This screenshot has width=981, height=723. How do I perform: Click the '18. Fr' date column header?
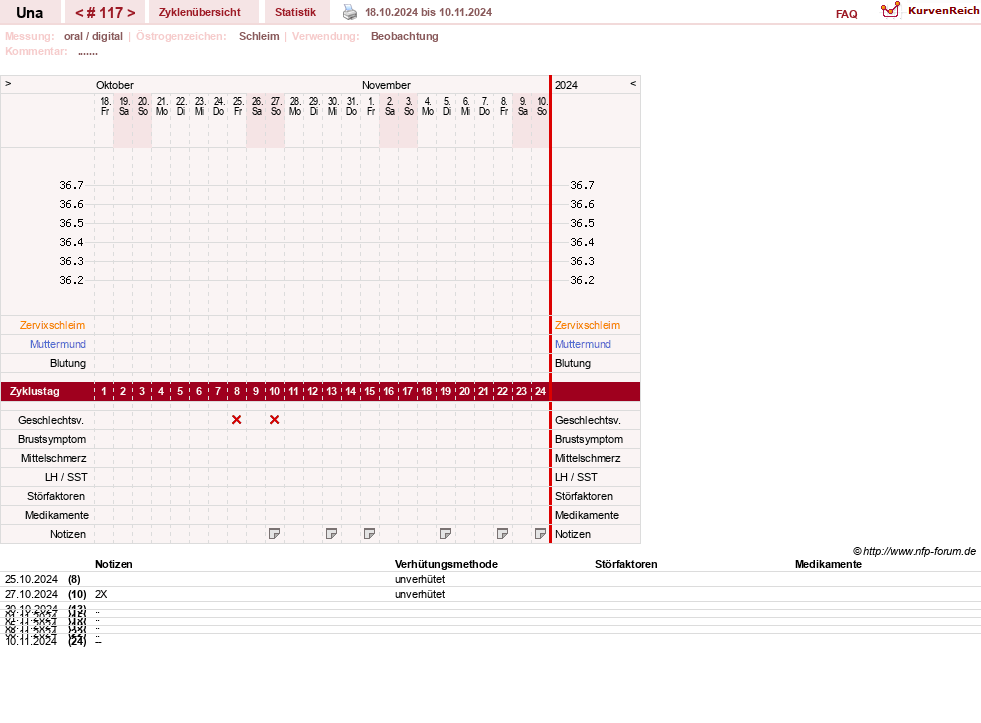click(x=105, y=106)
